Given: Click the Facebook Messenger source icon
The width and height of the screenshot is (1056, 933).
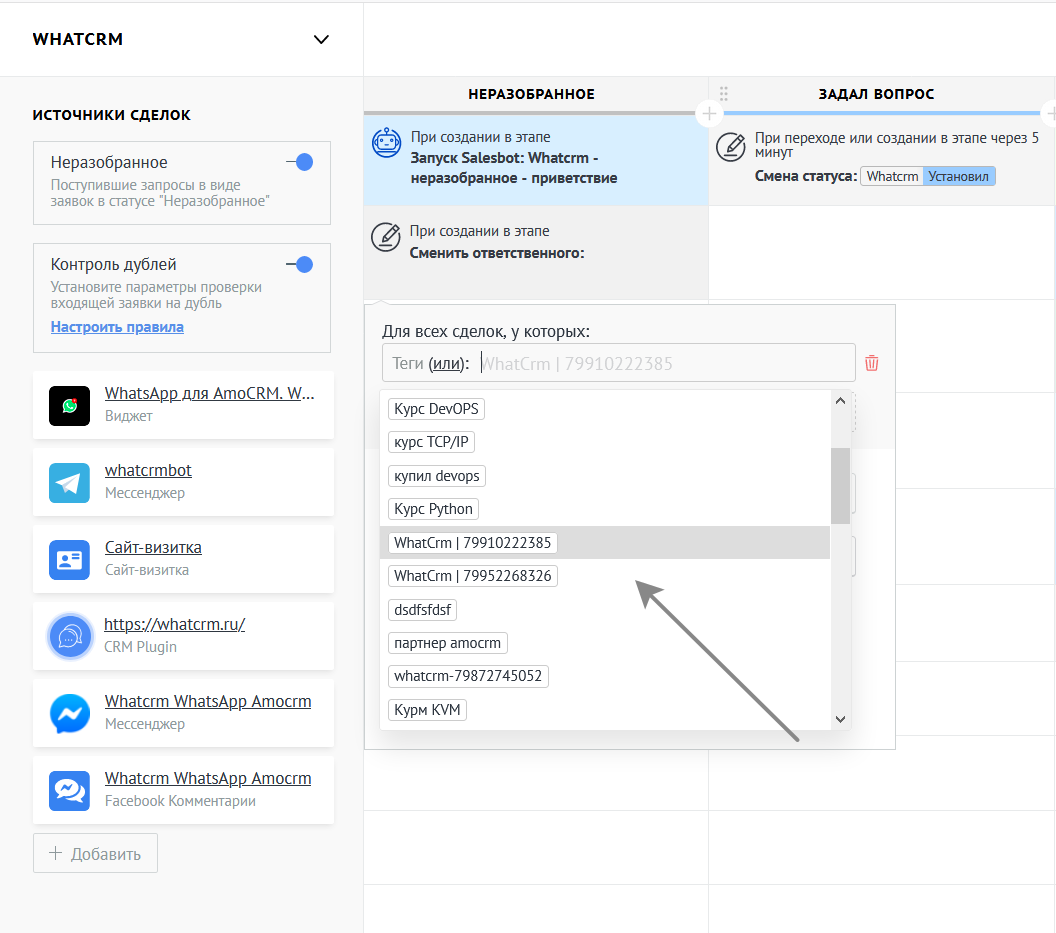Looking at the screenshot, I should click(x=69, y=713).
